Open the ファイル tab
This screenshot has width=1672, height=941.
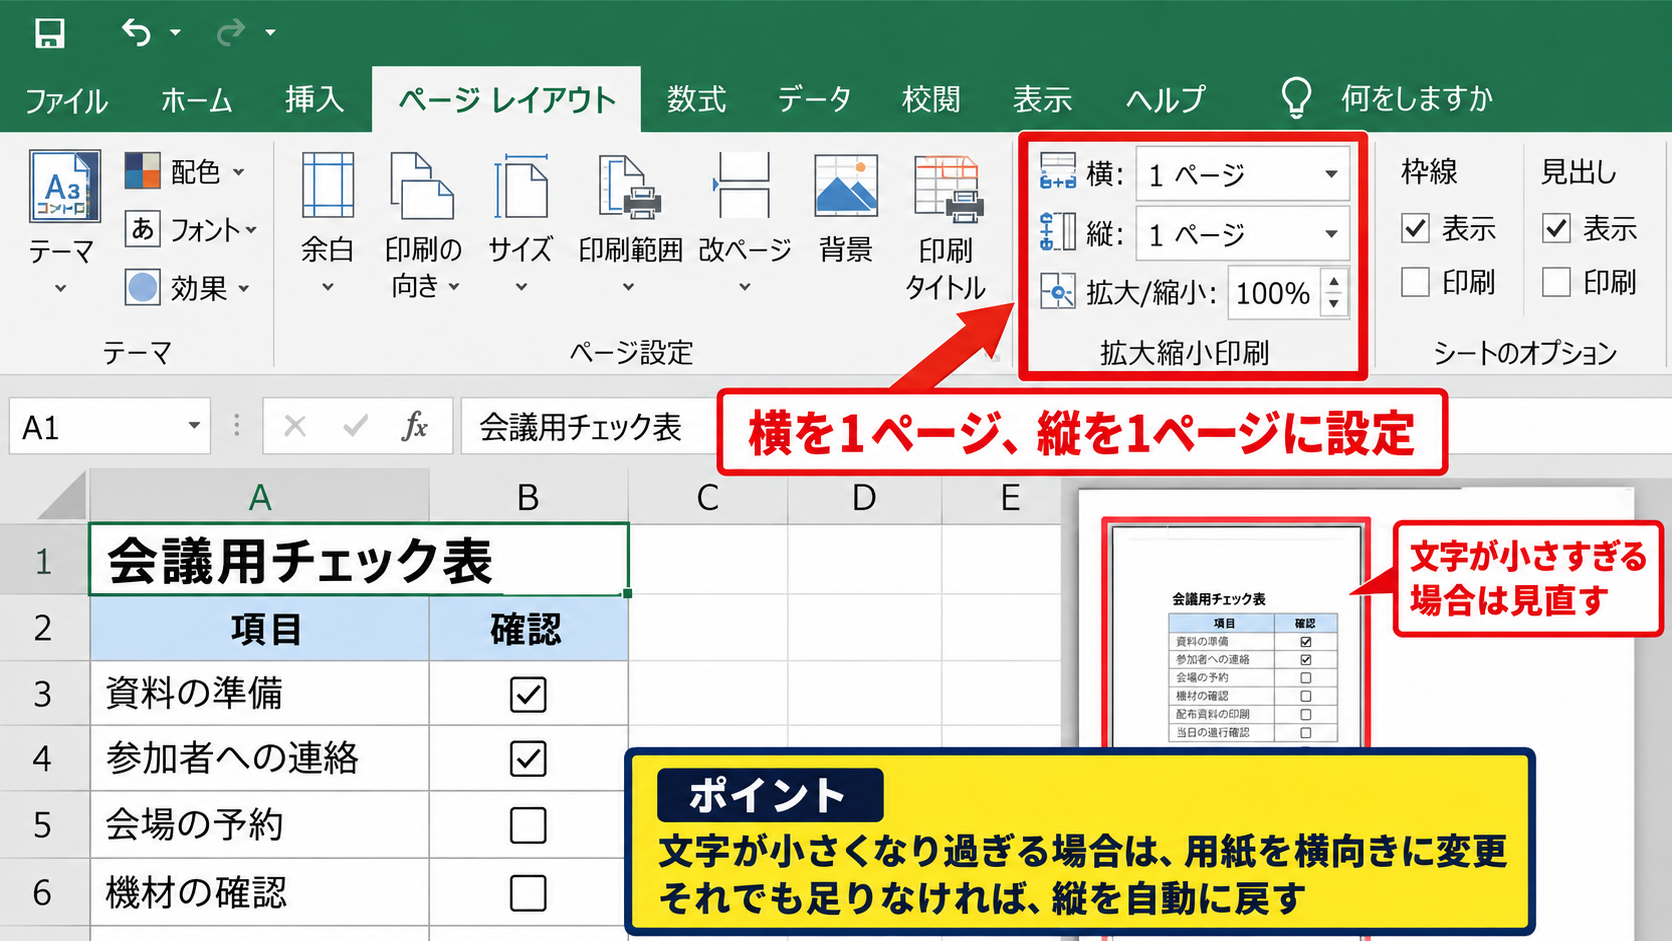point(66,100)
